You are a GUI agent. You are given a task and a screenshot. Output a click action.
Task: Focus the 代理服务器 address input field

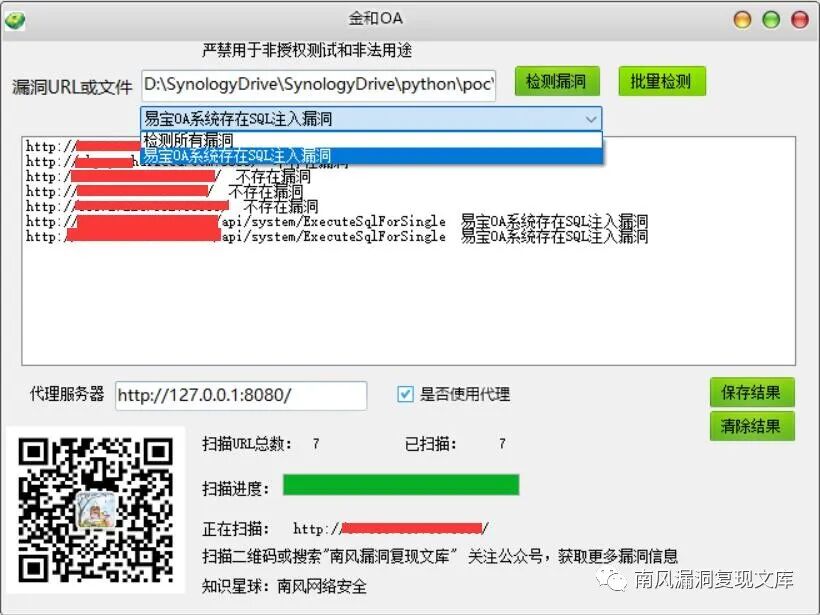[241, 395]
